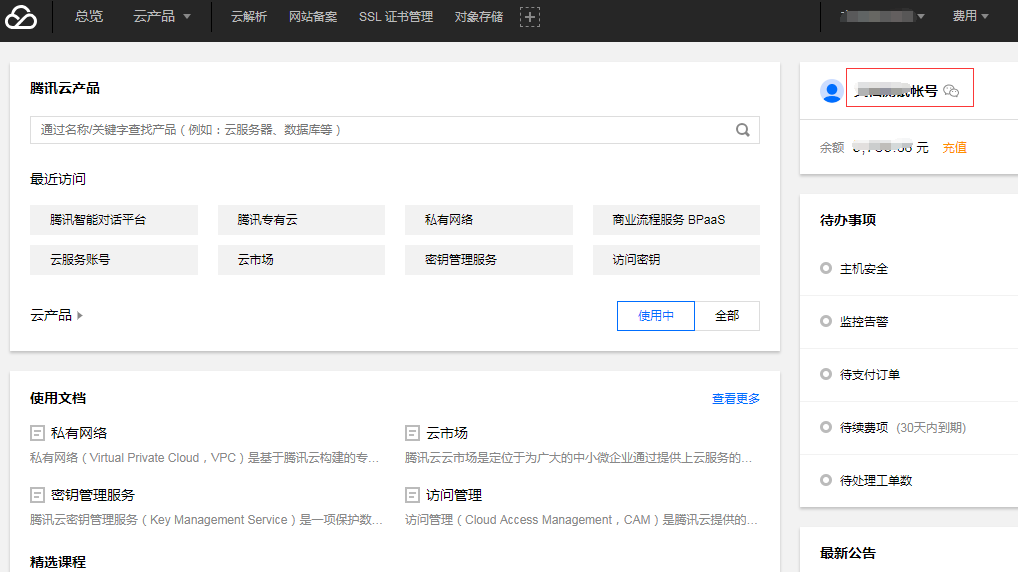Open 密钥管理服务 recent visit button
1018x572 pixels.
pos(489,260)
